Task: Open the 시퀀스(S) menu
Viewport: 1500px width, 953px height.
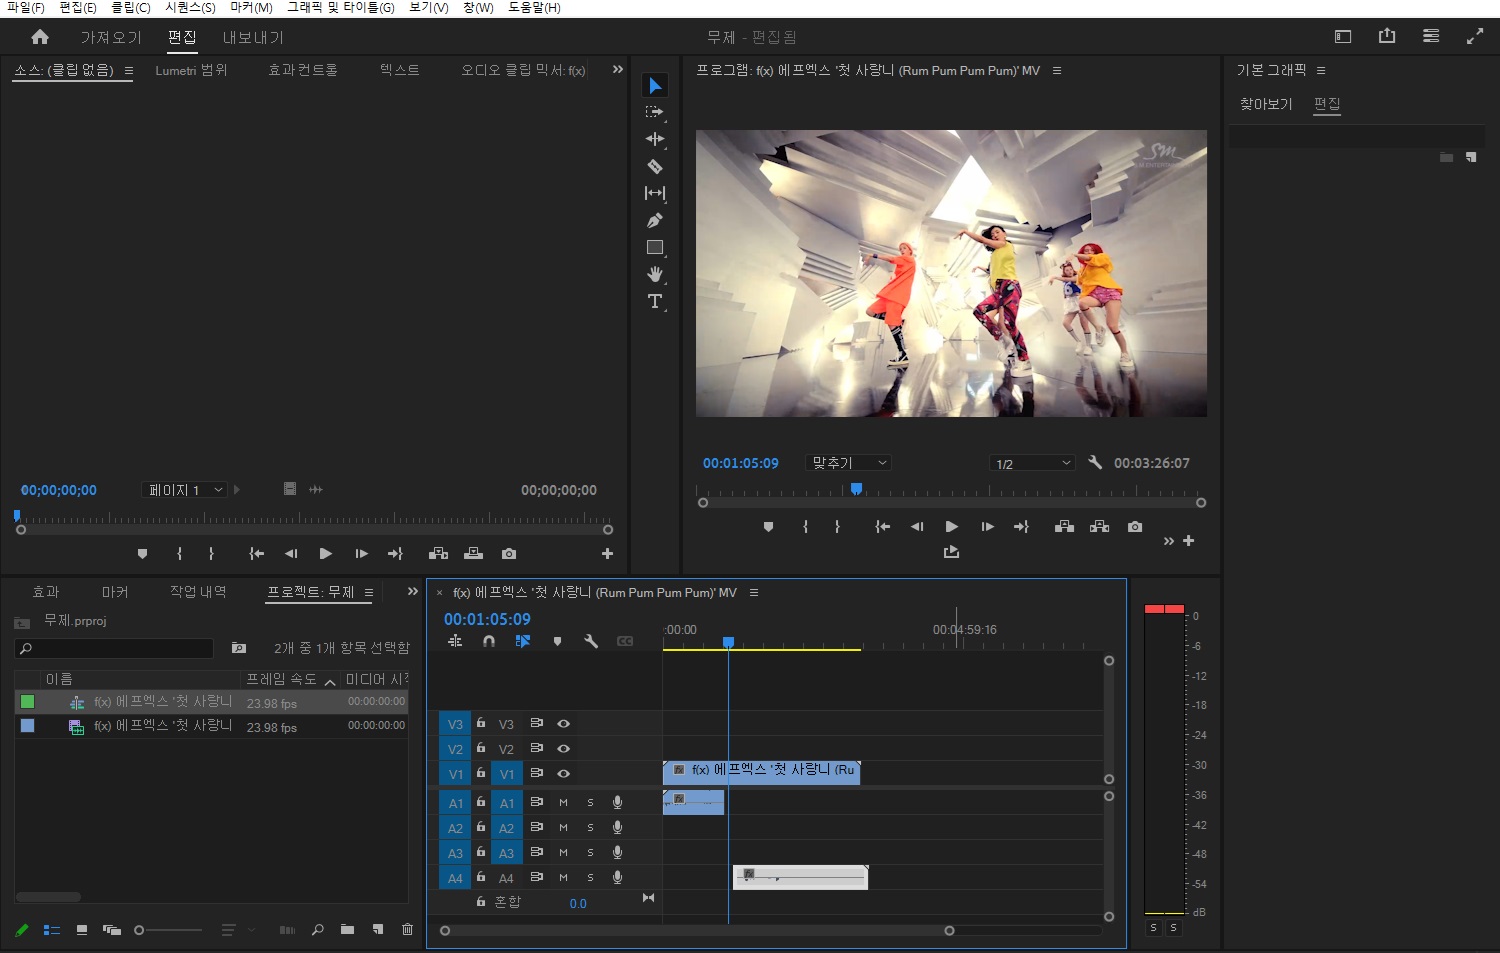Action: pyautogui.click(x=190, y=7)
